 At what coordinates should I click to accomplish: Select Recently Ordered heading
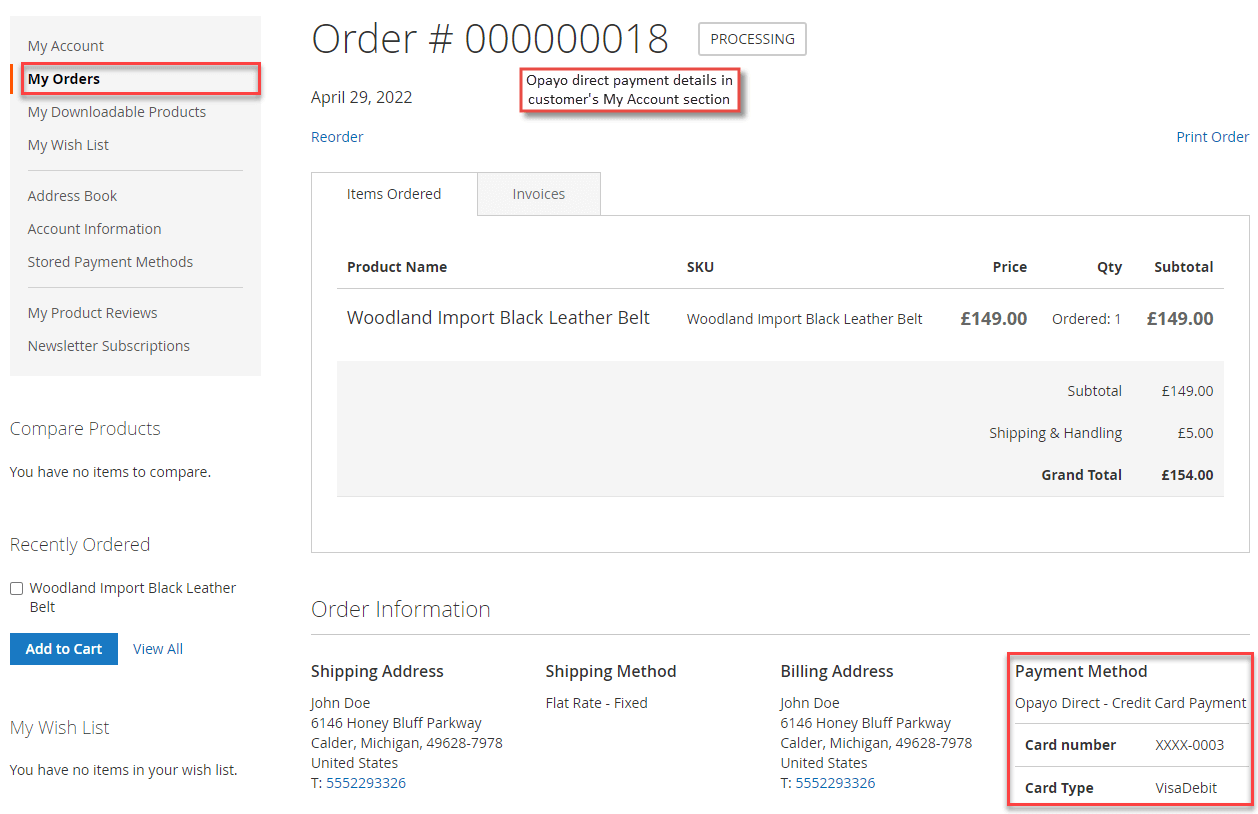[80, 545]
